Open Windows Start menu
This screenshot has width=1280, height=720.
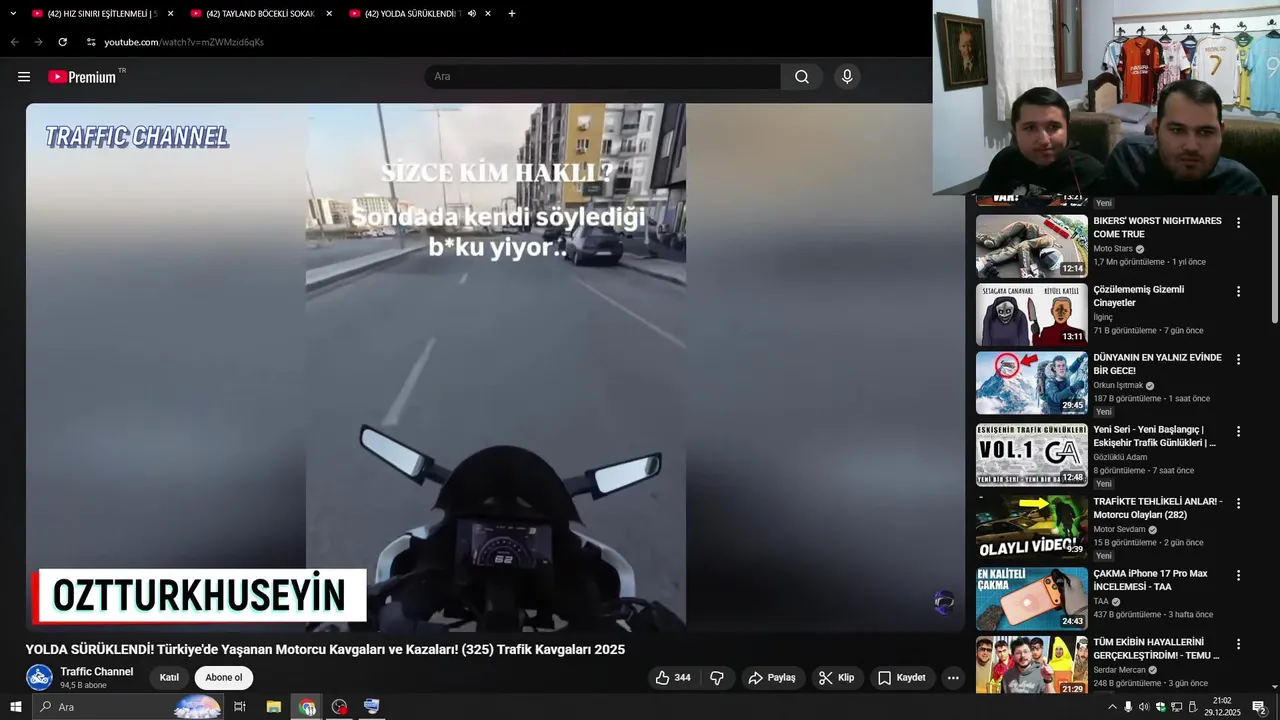coord(15,707)
